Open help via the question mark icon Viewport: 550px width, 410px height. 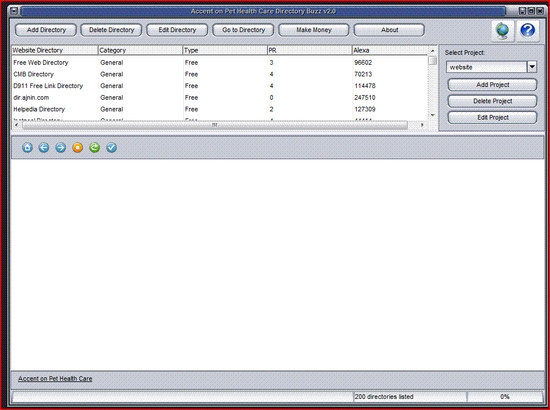click(528, 31)
